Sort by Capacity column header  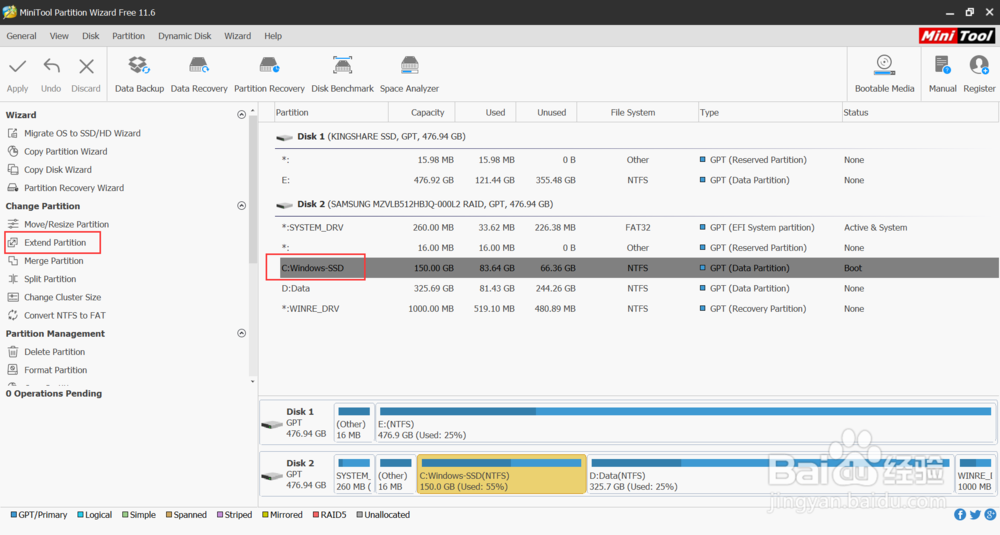[422, 112]
